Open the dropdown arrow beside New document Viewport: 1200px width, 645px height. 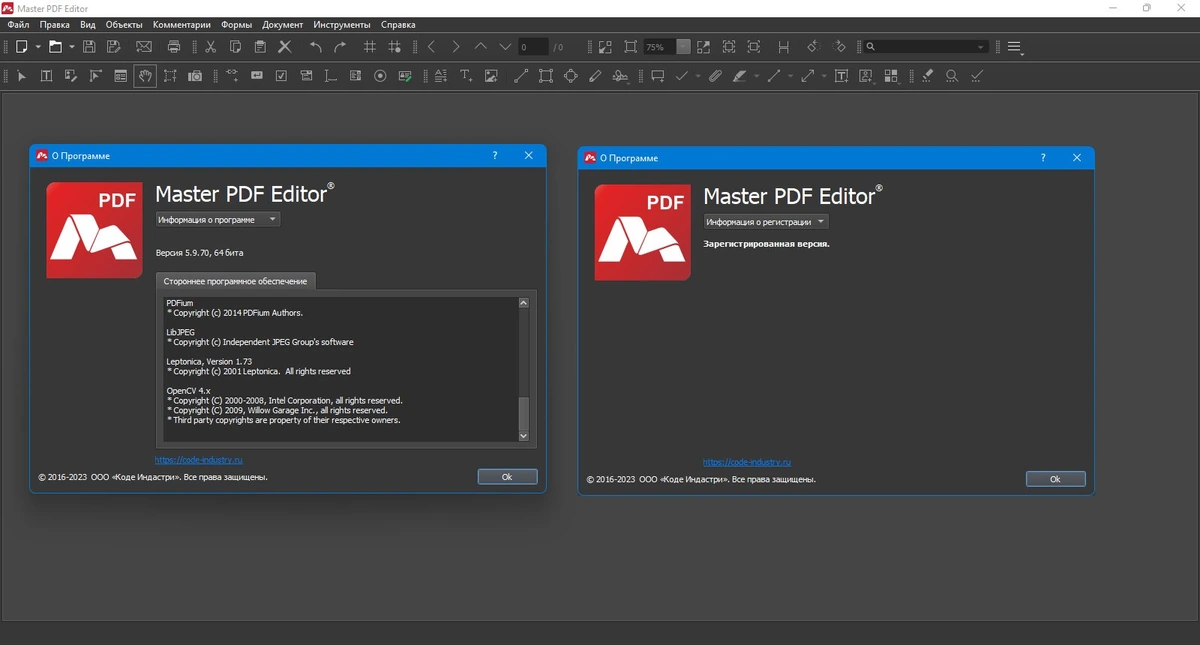38,47
